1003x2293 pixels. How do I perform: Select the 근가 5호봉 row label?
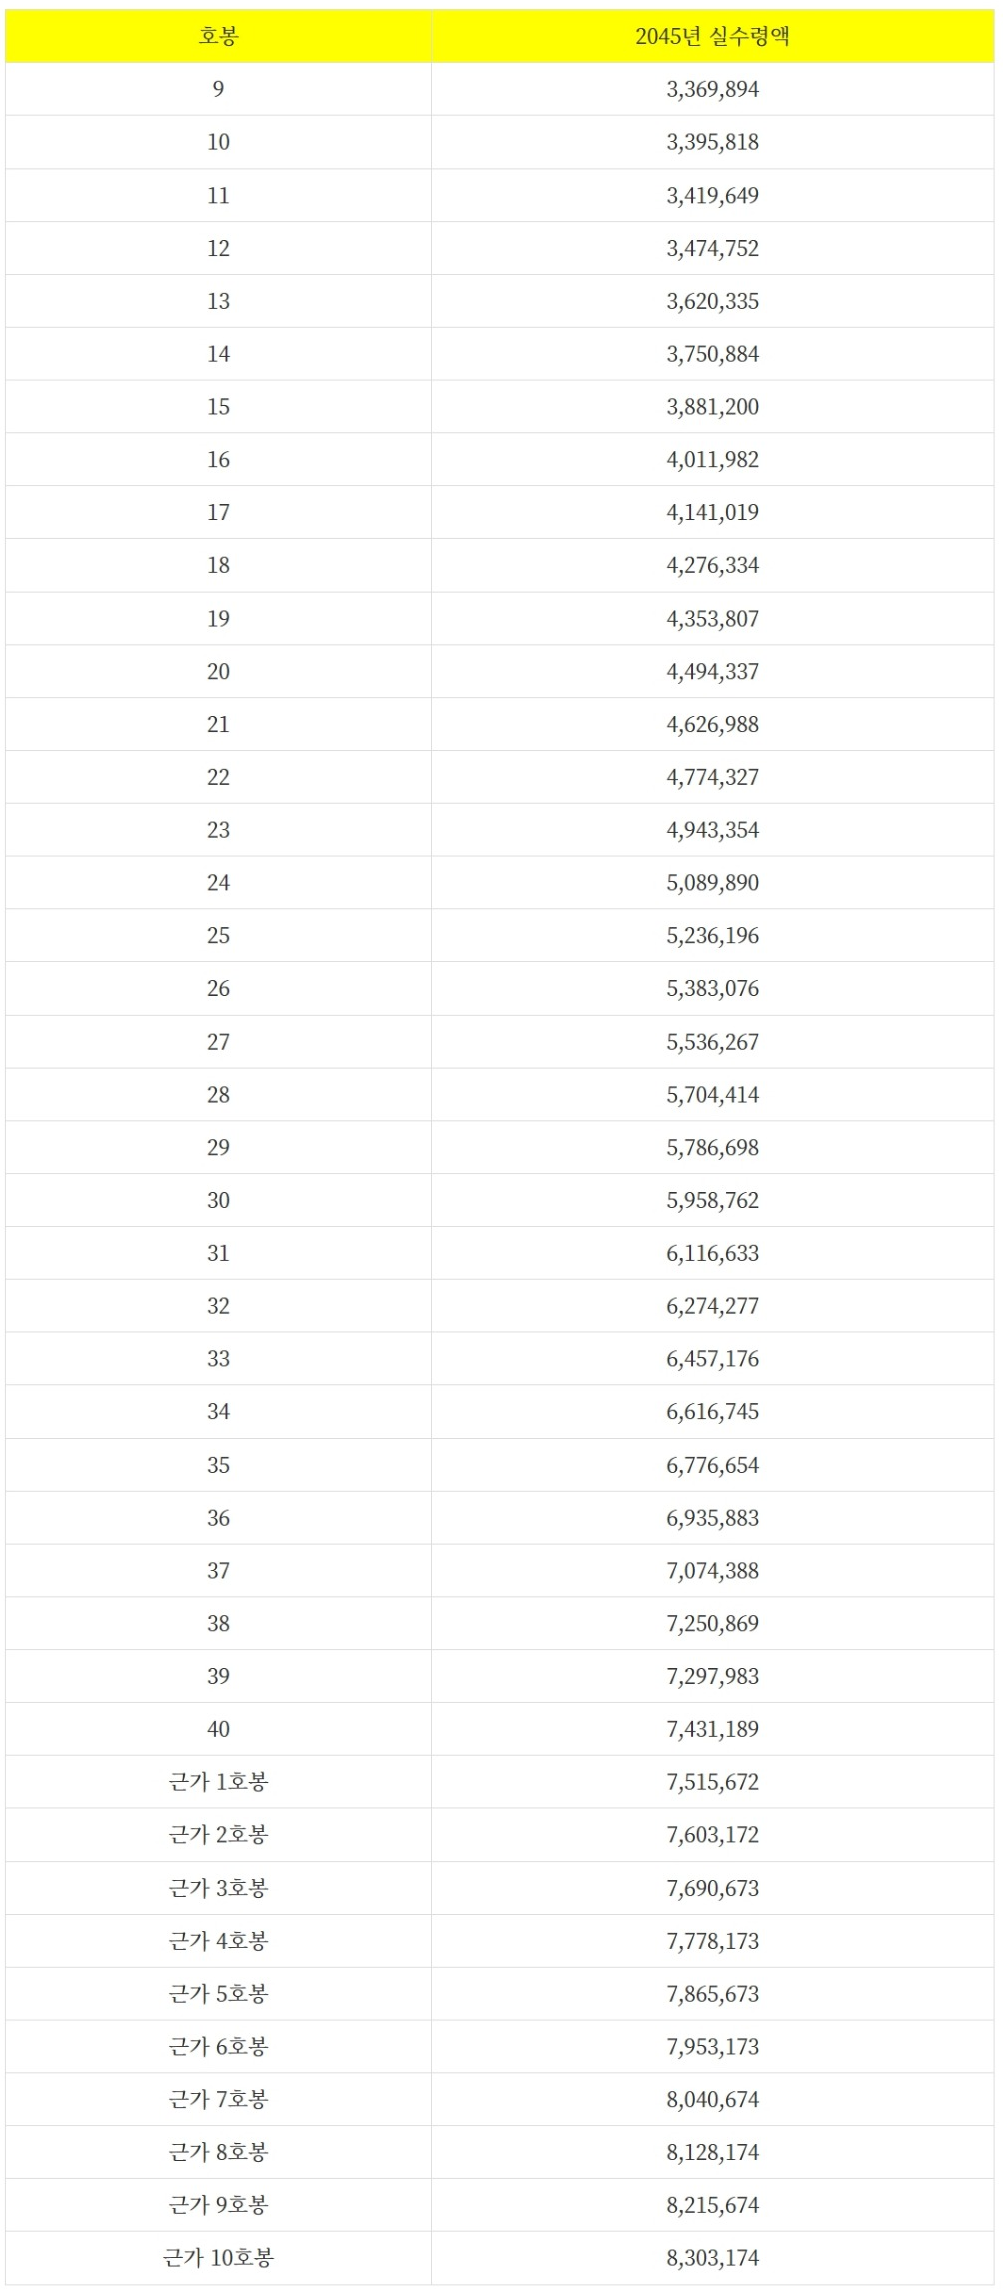218,1994
